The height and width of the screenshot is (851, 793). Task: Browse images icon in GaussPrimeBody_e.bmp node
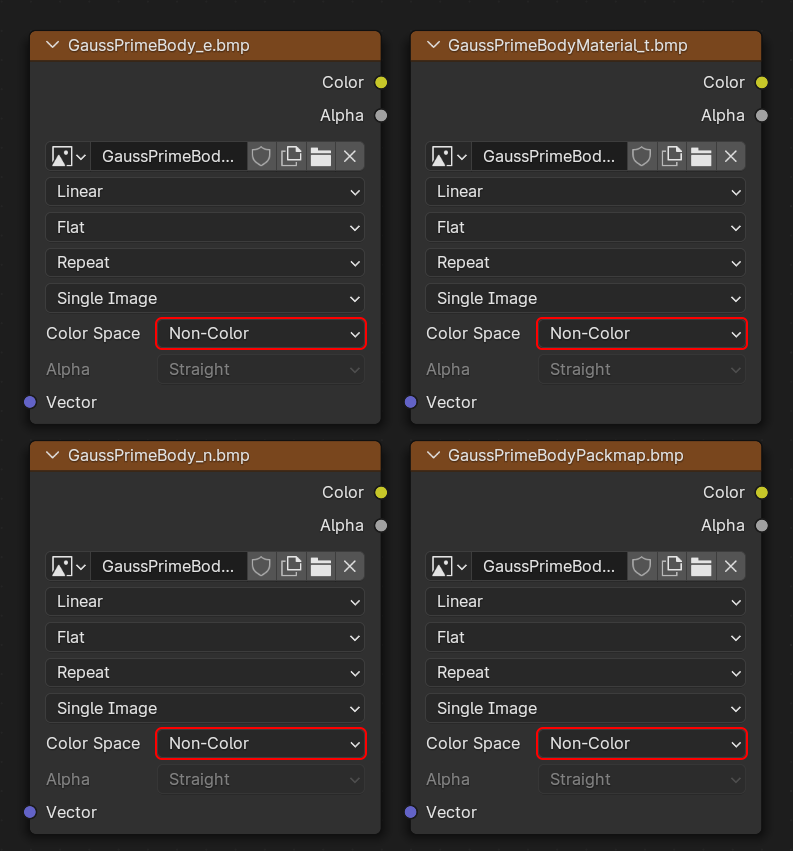[x=68, y=157]
